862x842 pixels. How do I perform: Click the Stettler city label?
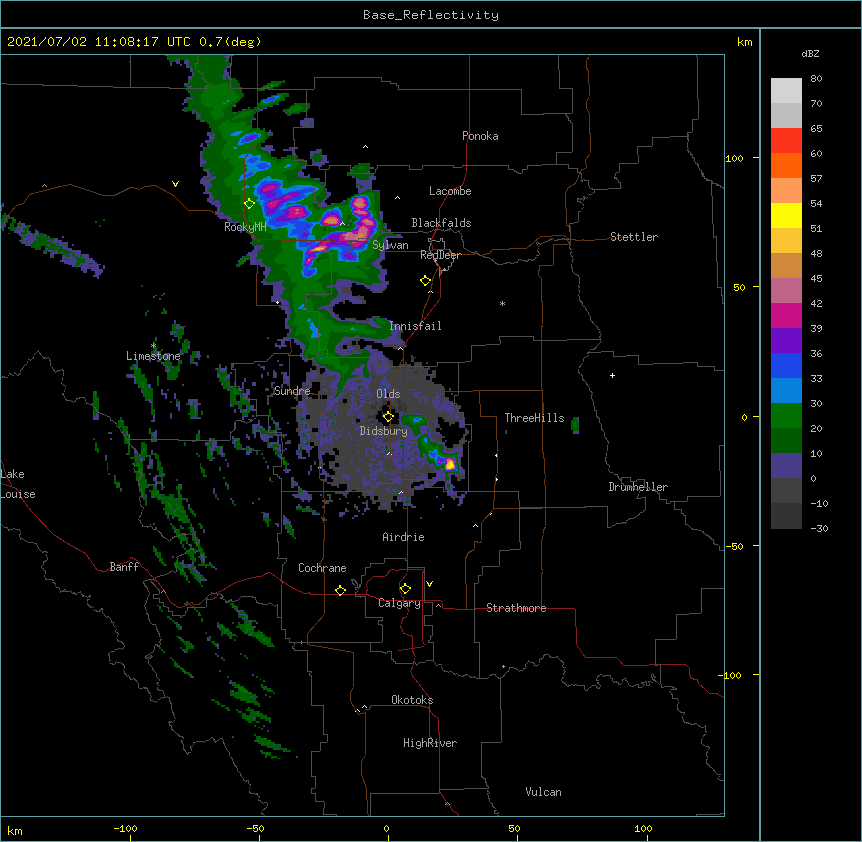[634, 237]
